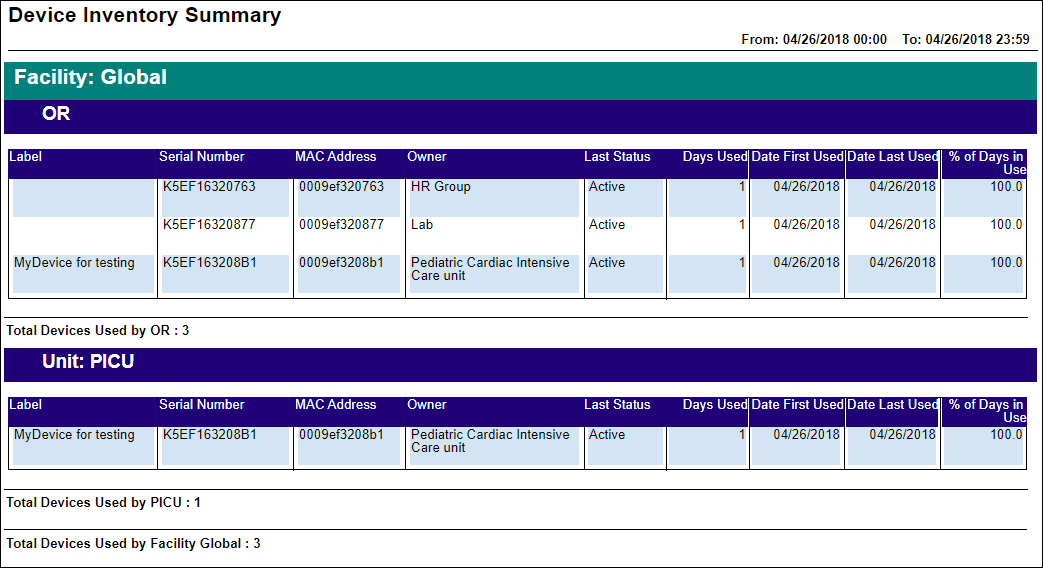
Task: Click Date First Used of MyDevice in OR table
Action: pos(806,263)
